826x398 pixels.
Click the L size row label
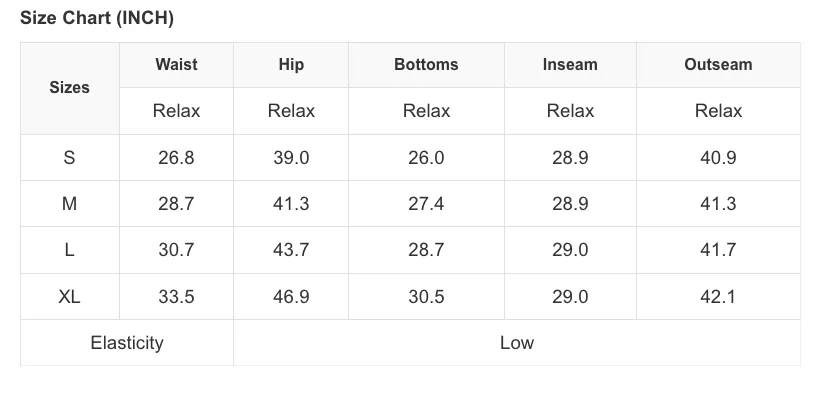pyautogui.click(x=70, y=250)
